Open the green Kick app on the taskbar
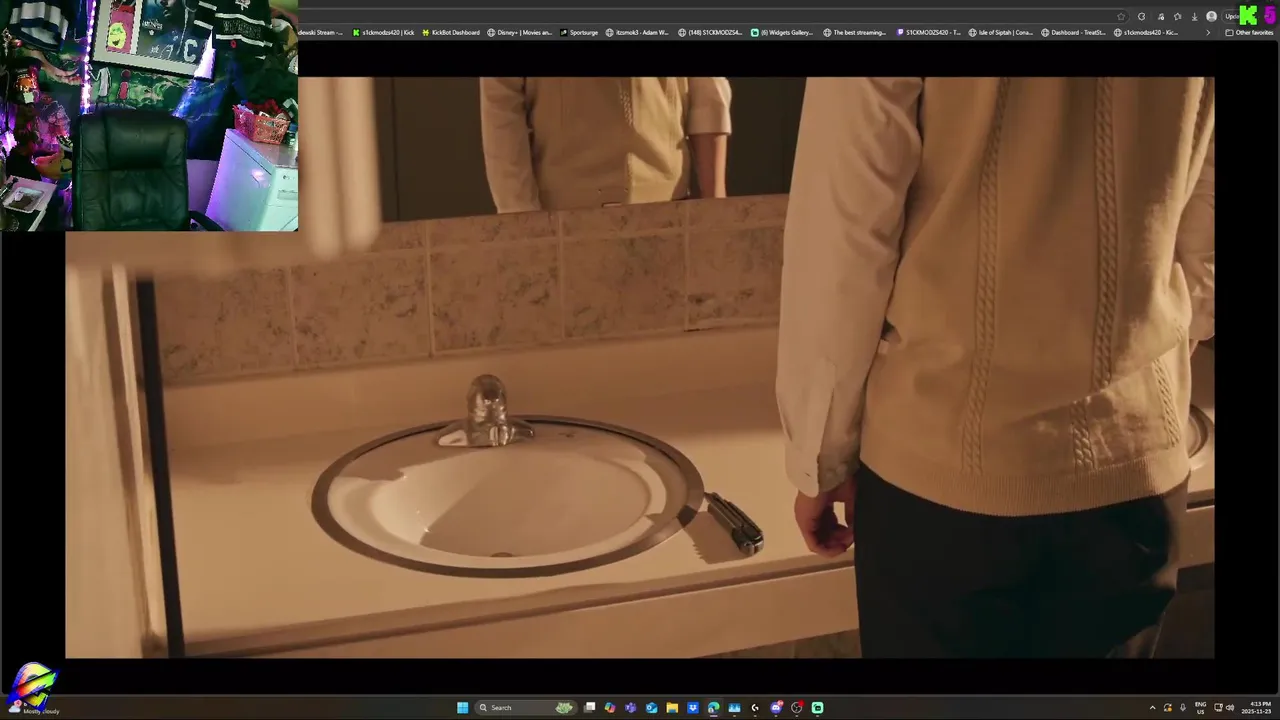 tap(817, 708)
